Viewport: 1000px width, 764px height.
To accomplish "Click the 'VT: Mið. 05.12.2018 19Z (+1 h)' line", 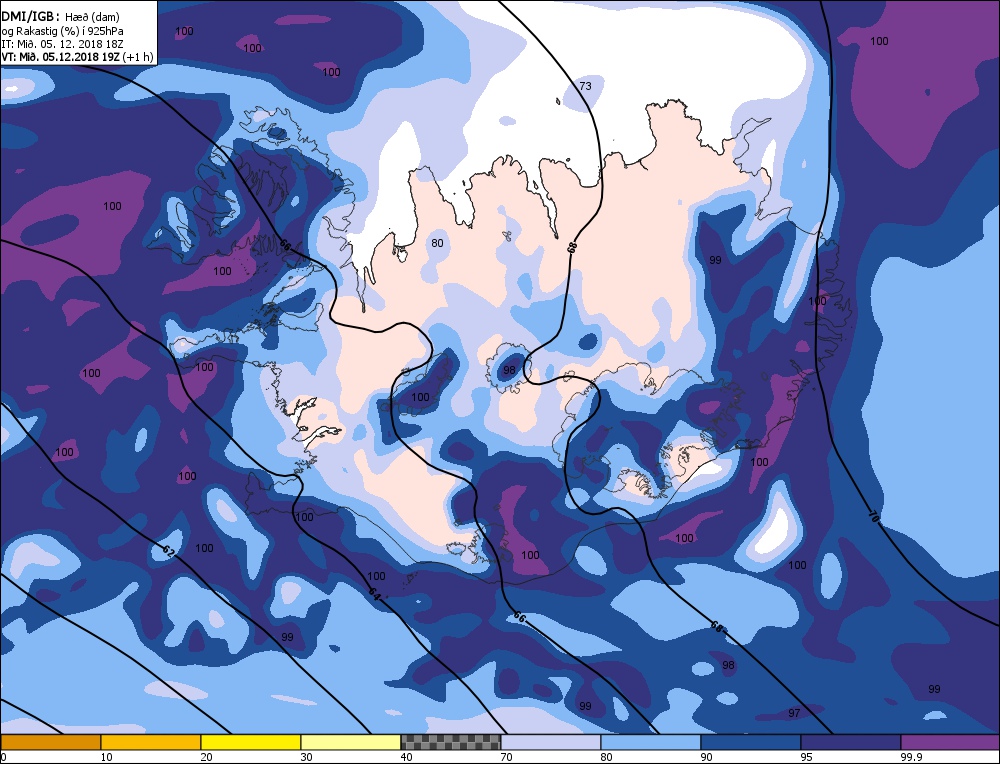I will (77, 57).
